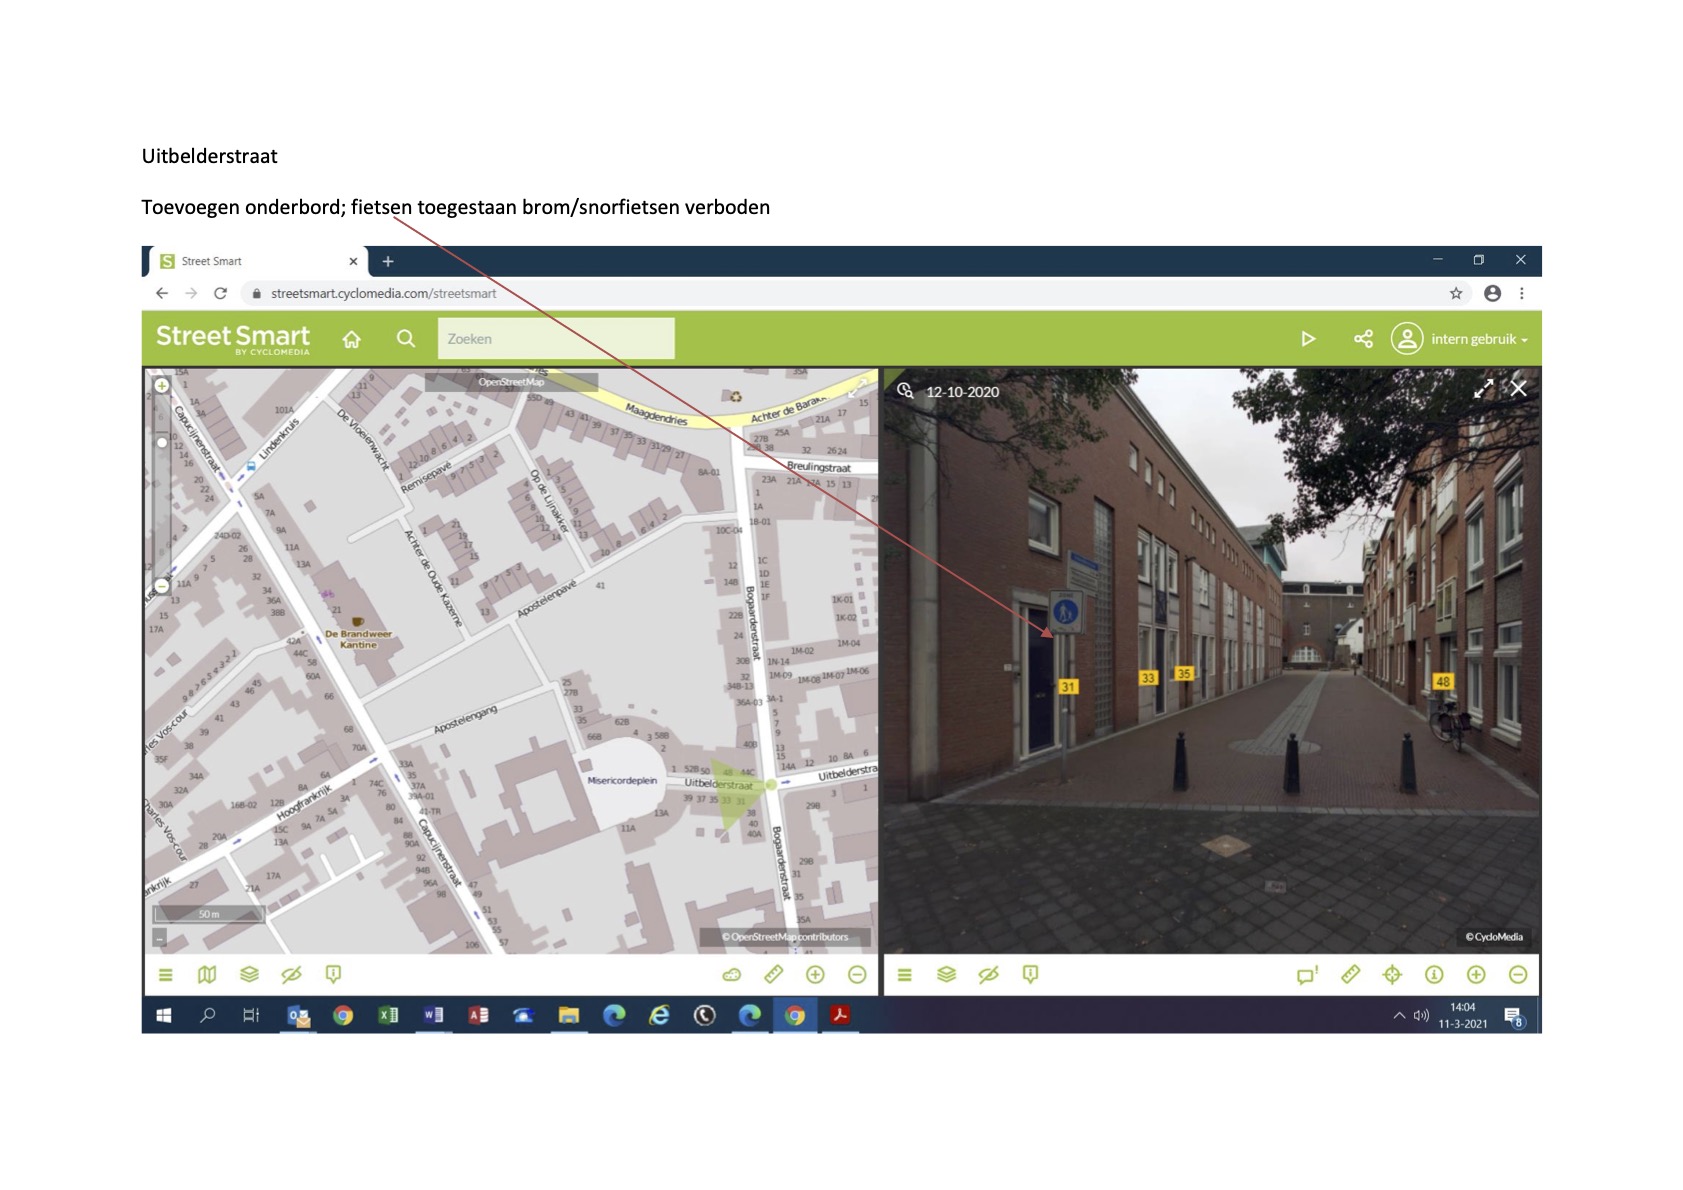The width and height of the screenshot is (1683, 1190).
Task: Toggle panorama fullscreen with the expand arrows
Action: 1483,389
